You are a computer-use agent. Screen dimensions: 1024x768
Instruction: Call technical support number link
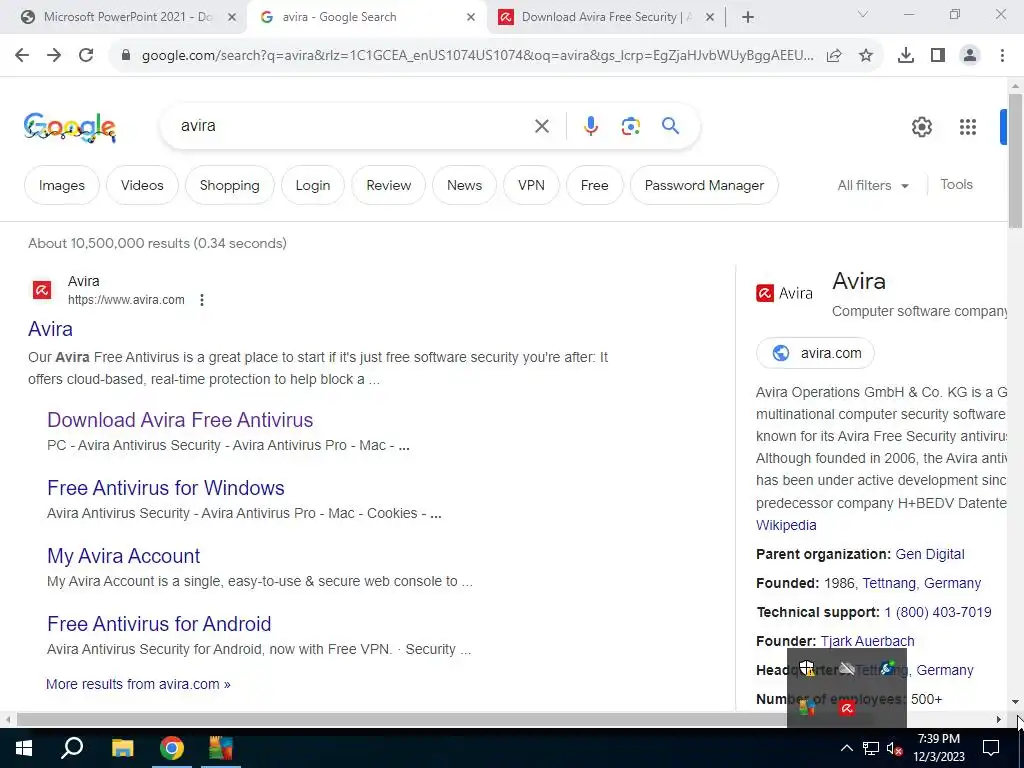pos(938,613)
